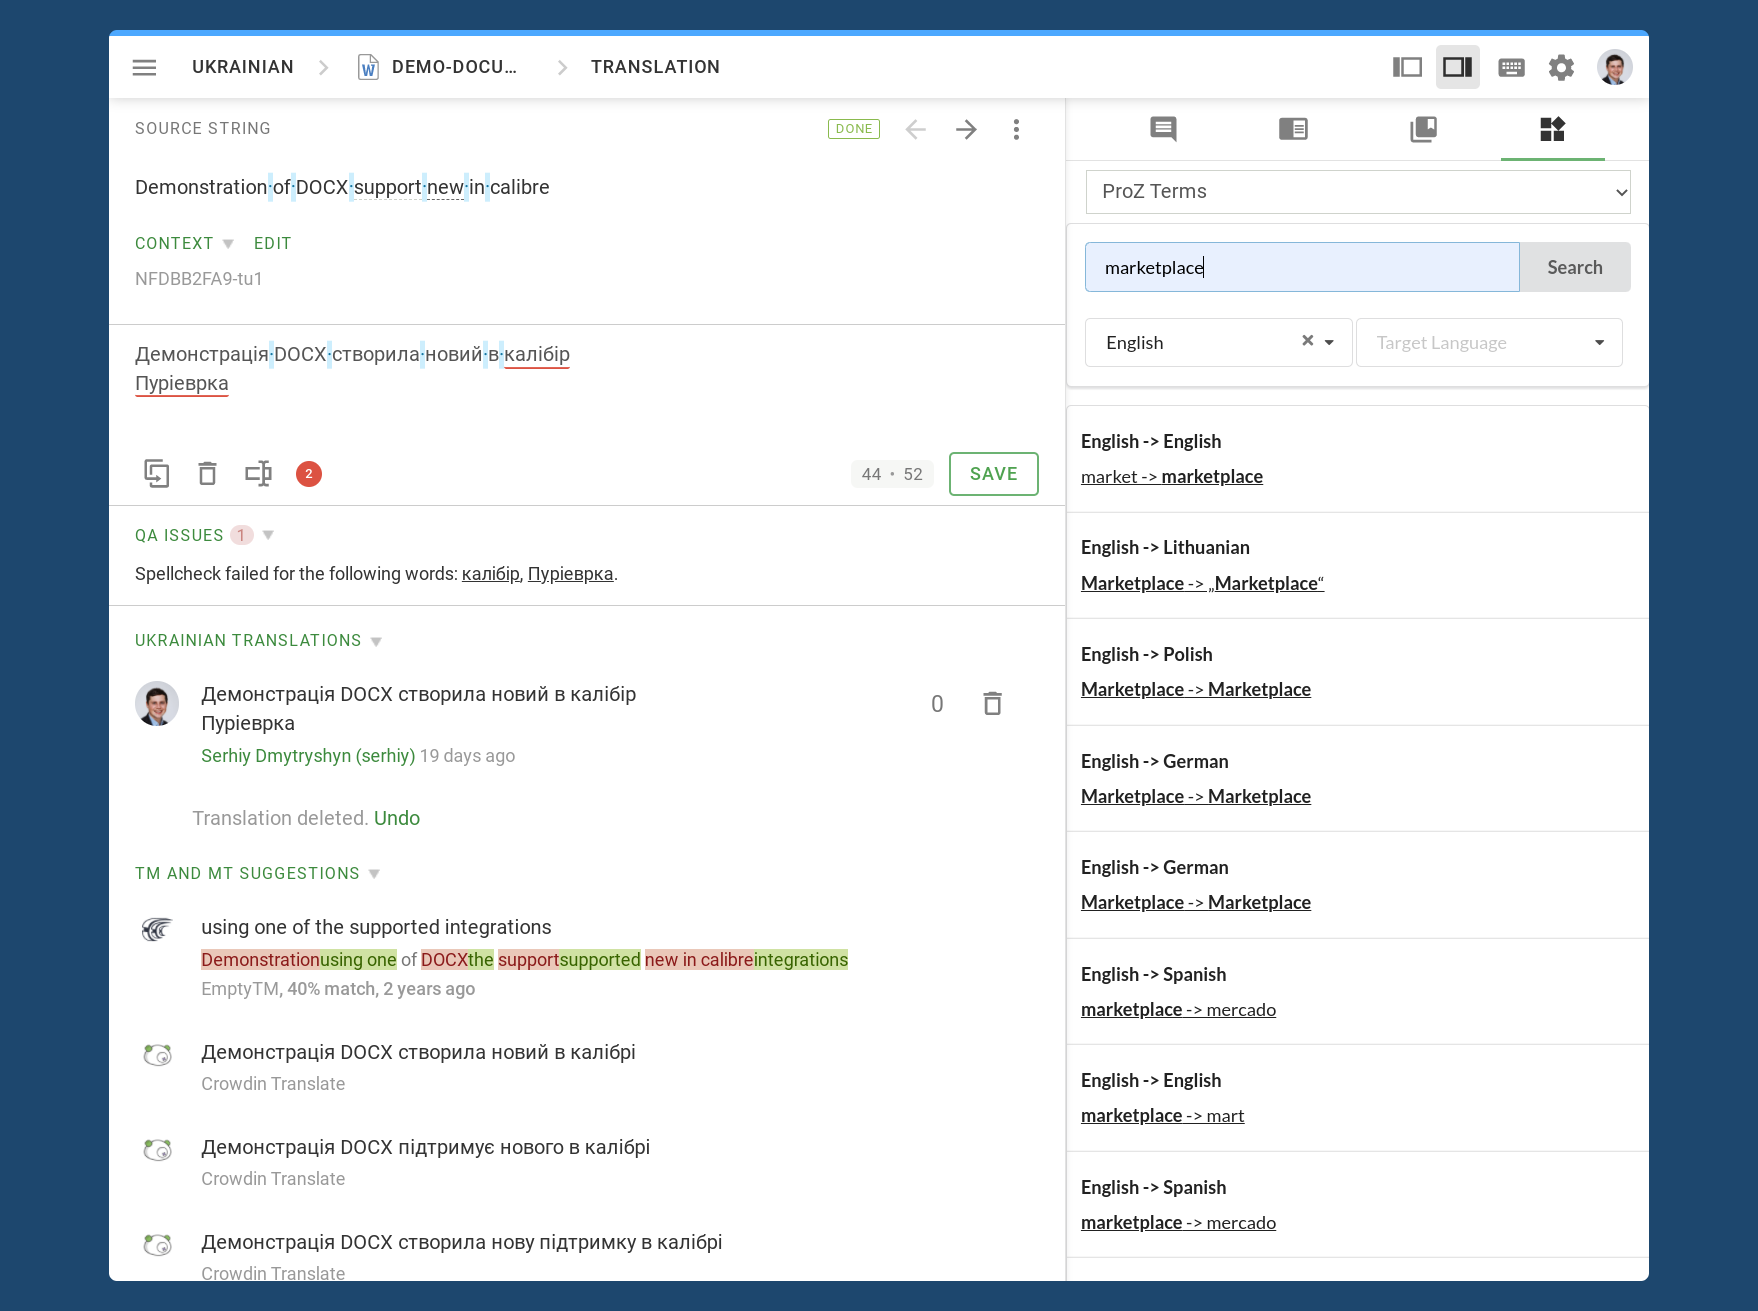The width and height of the screenshot is (1758, 1311).
Task: Click Serhiy's avatar beside the translation
Action: point(157,703)
